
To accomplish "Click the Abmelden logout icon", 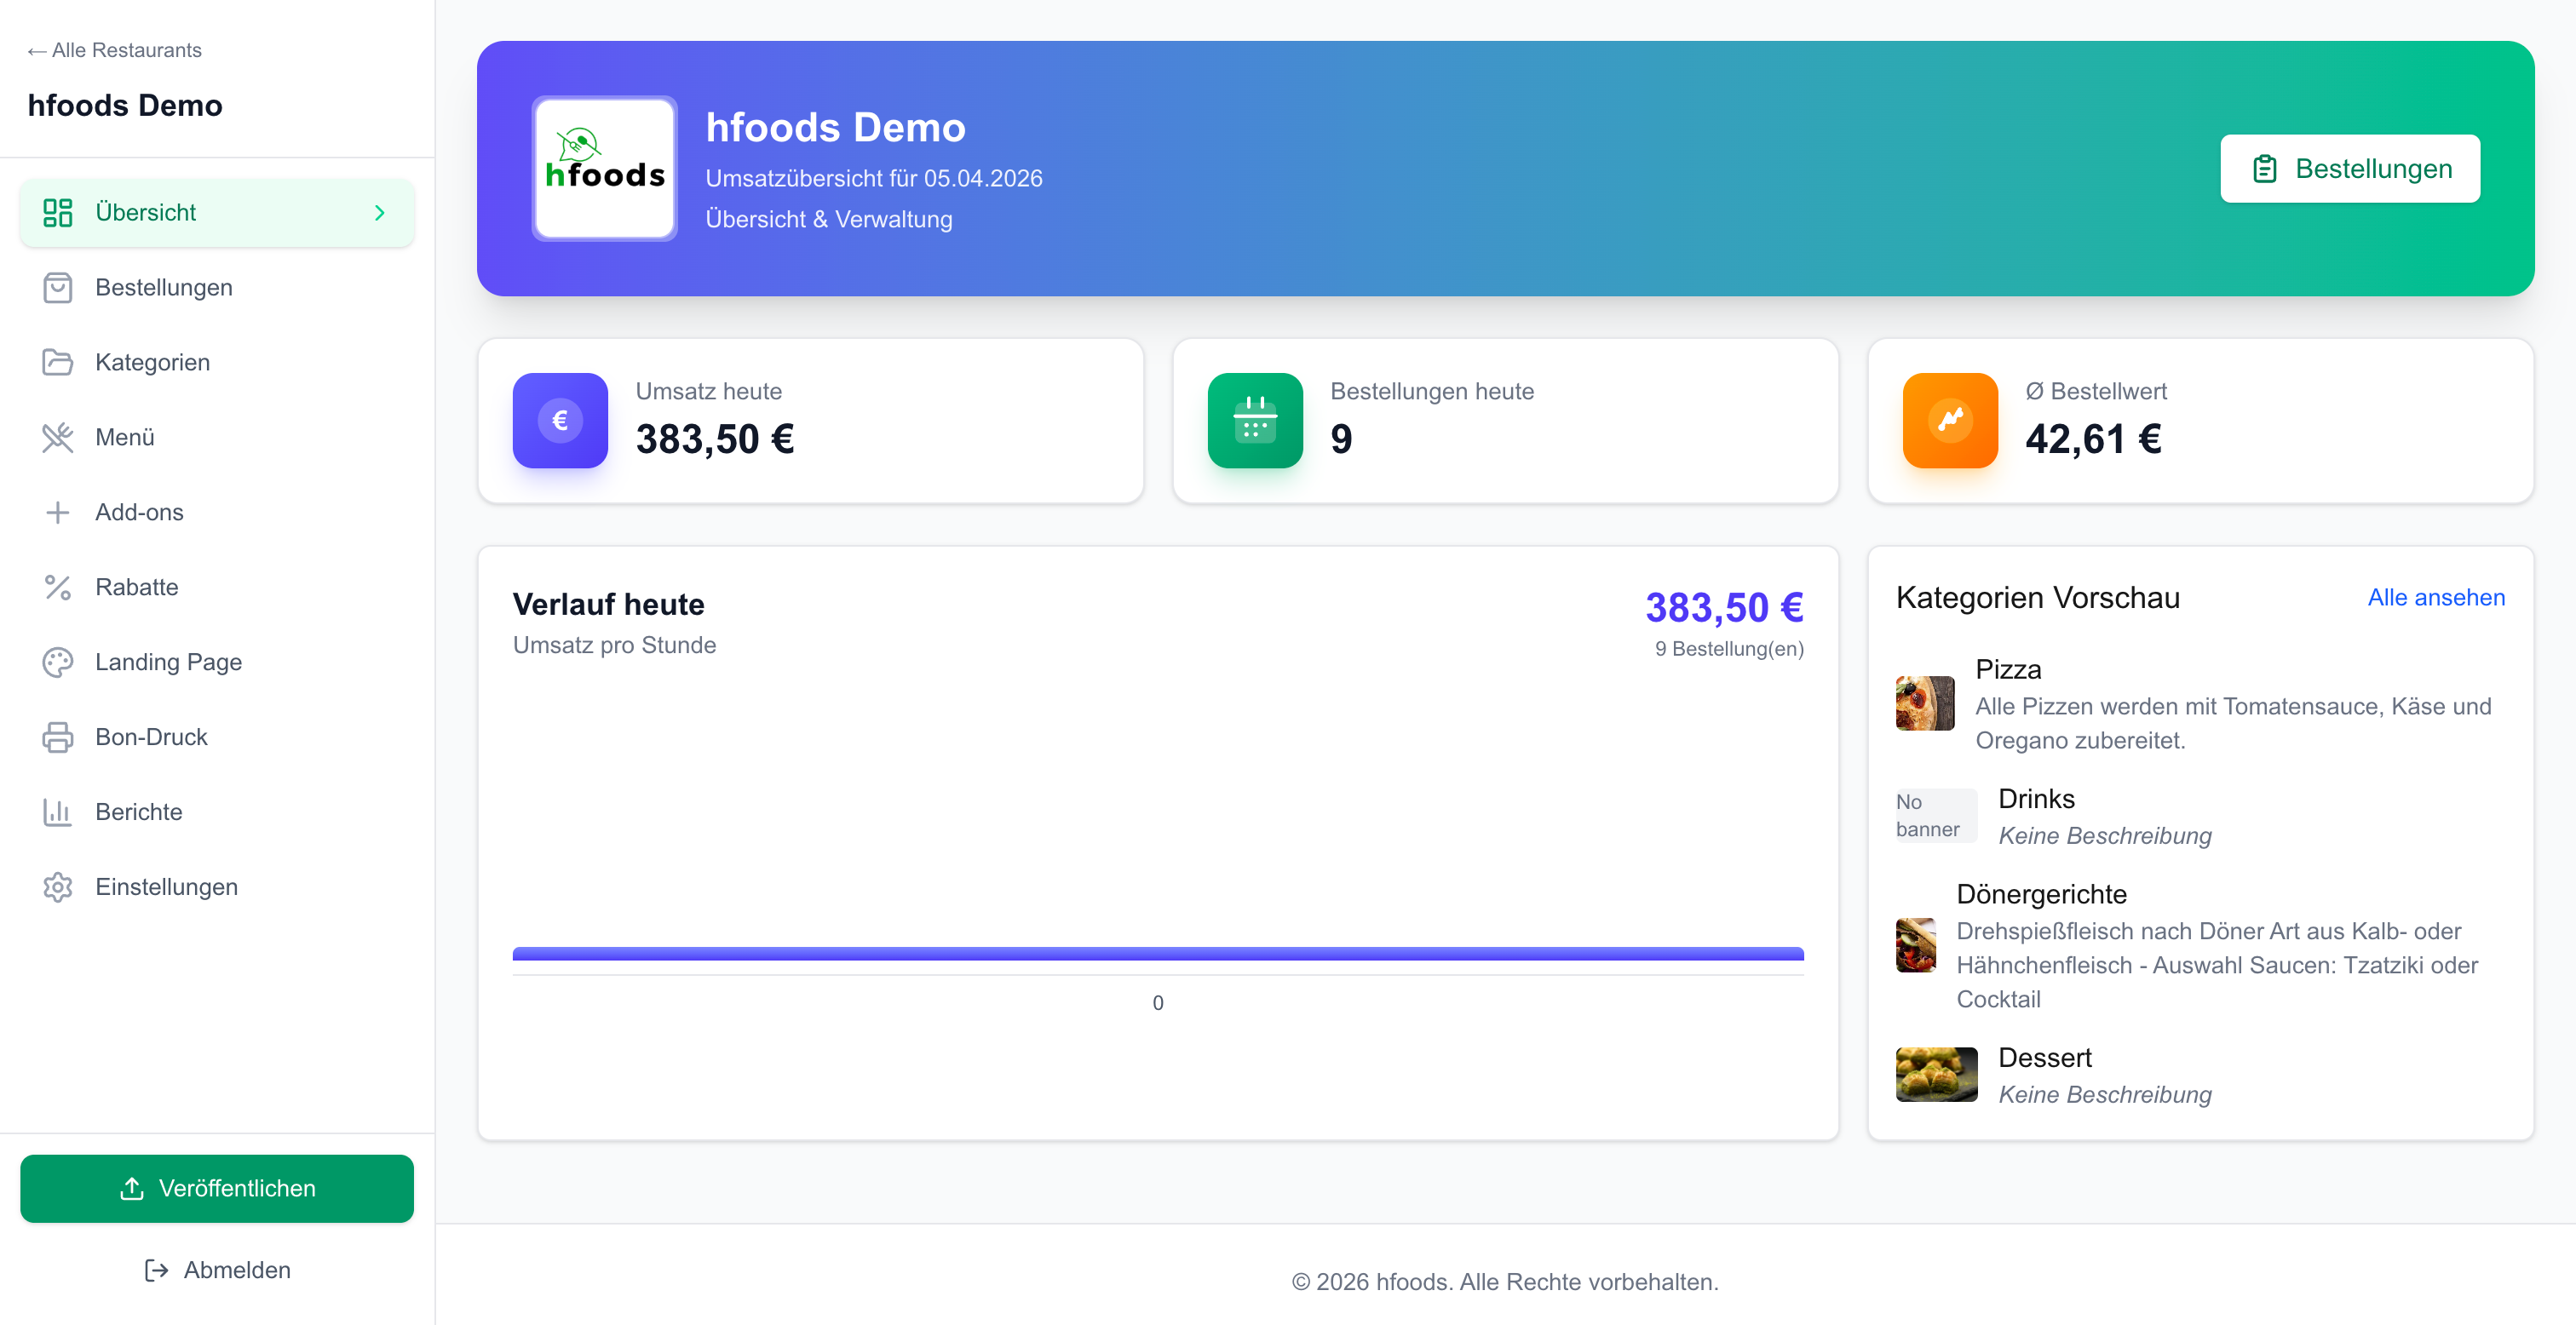I will 155,1270.
